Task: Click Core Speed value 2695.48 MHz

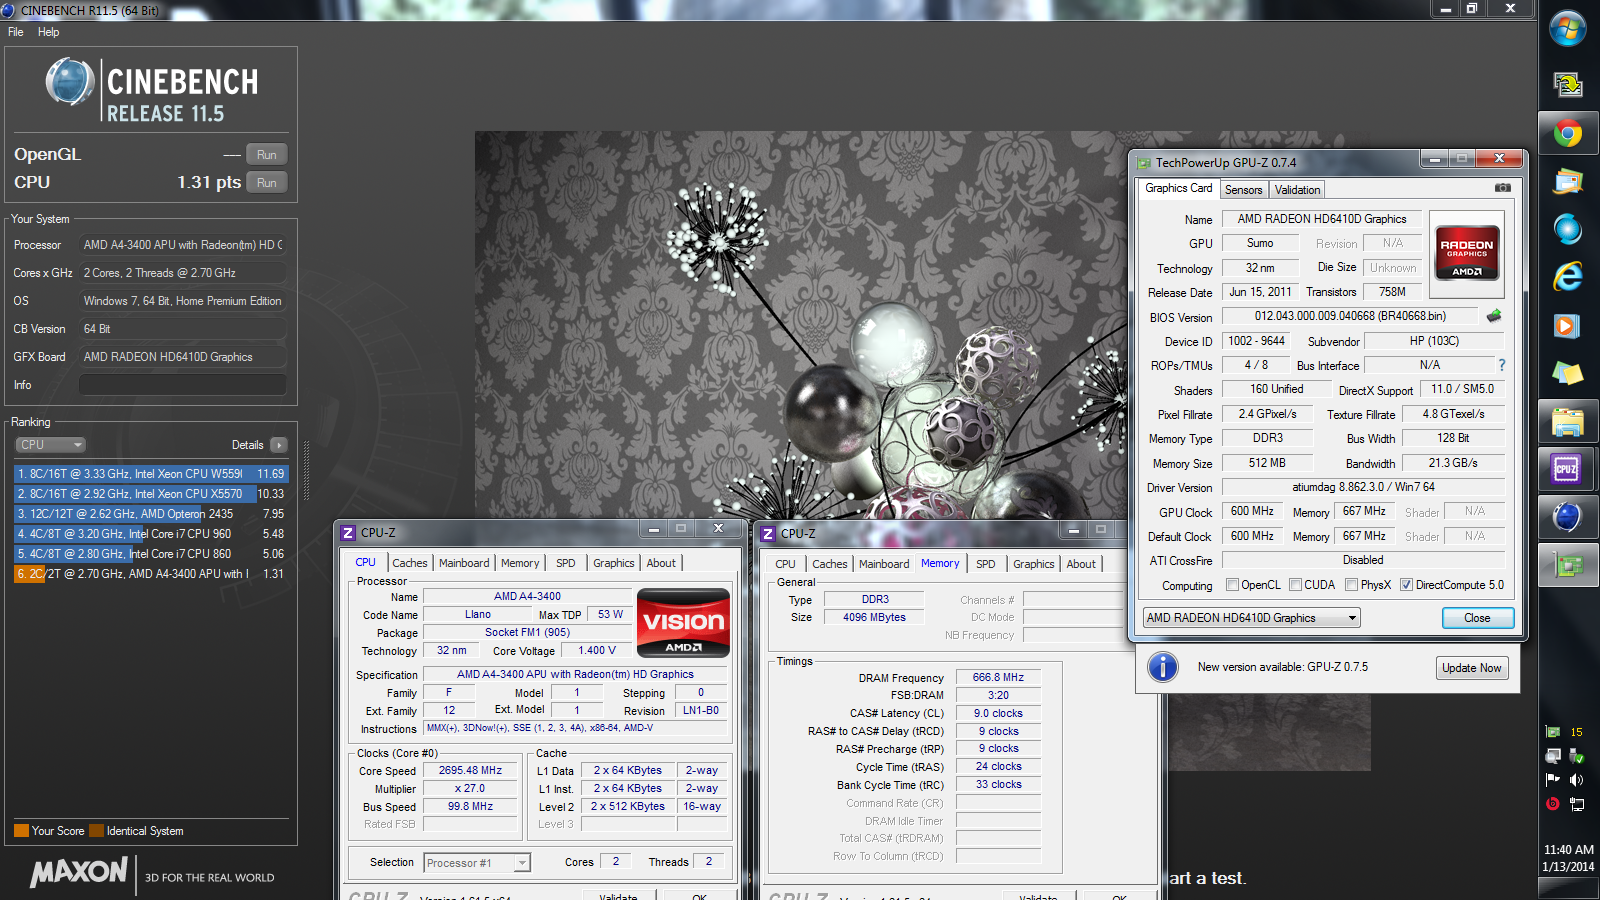Action: coord(470,771)
